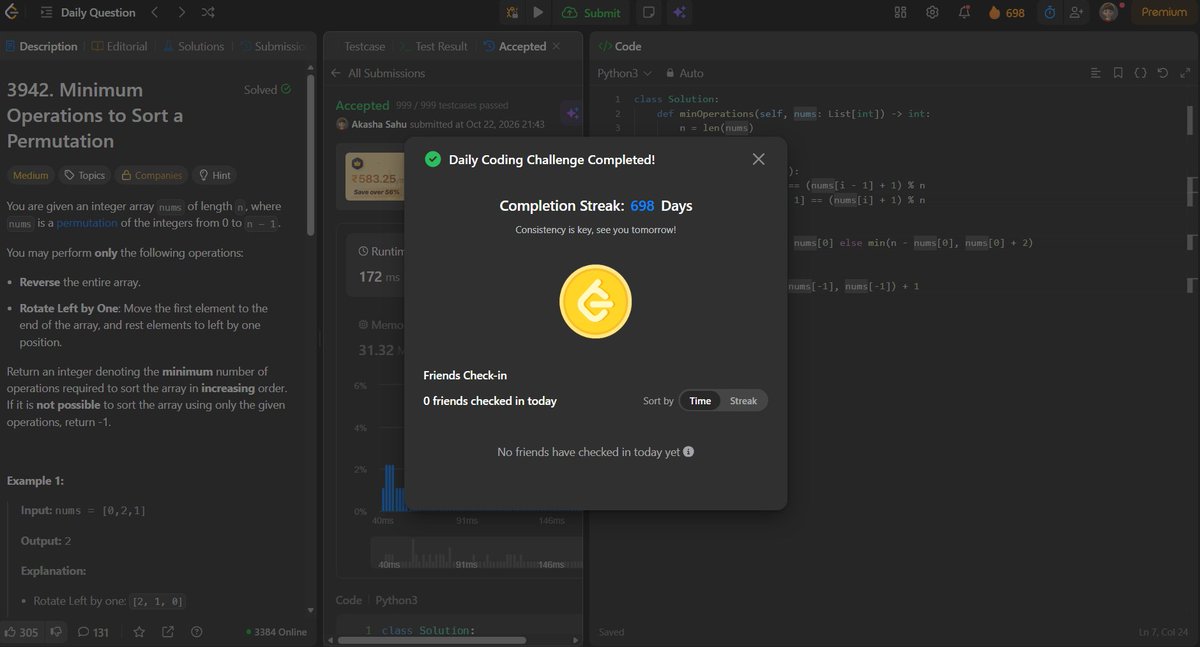Switch to the Submissions tab
This screenshot has width=1200, height=647.
pos(272,46)
